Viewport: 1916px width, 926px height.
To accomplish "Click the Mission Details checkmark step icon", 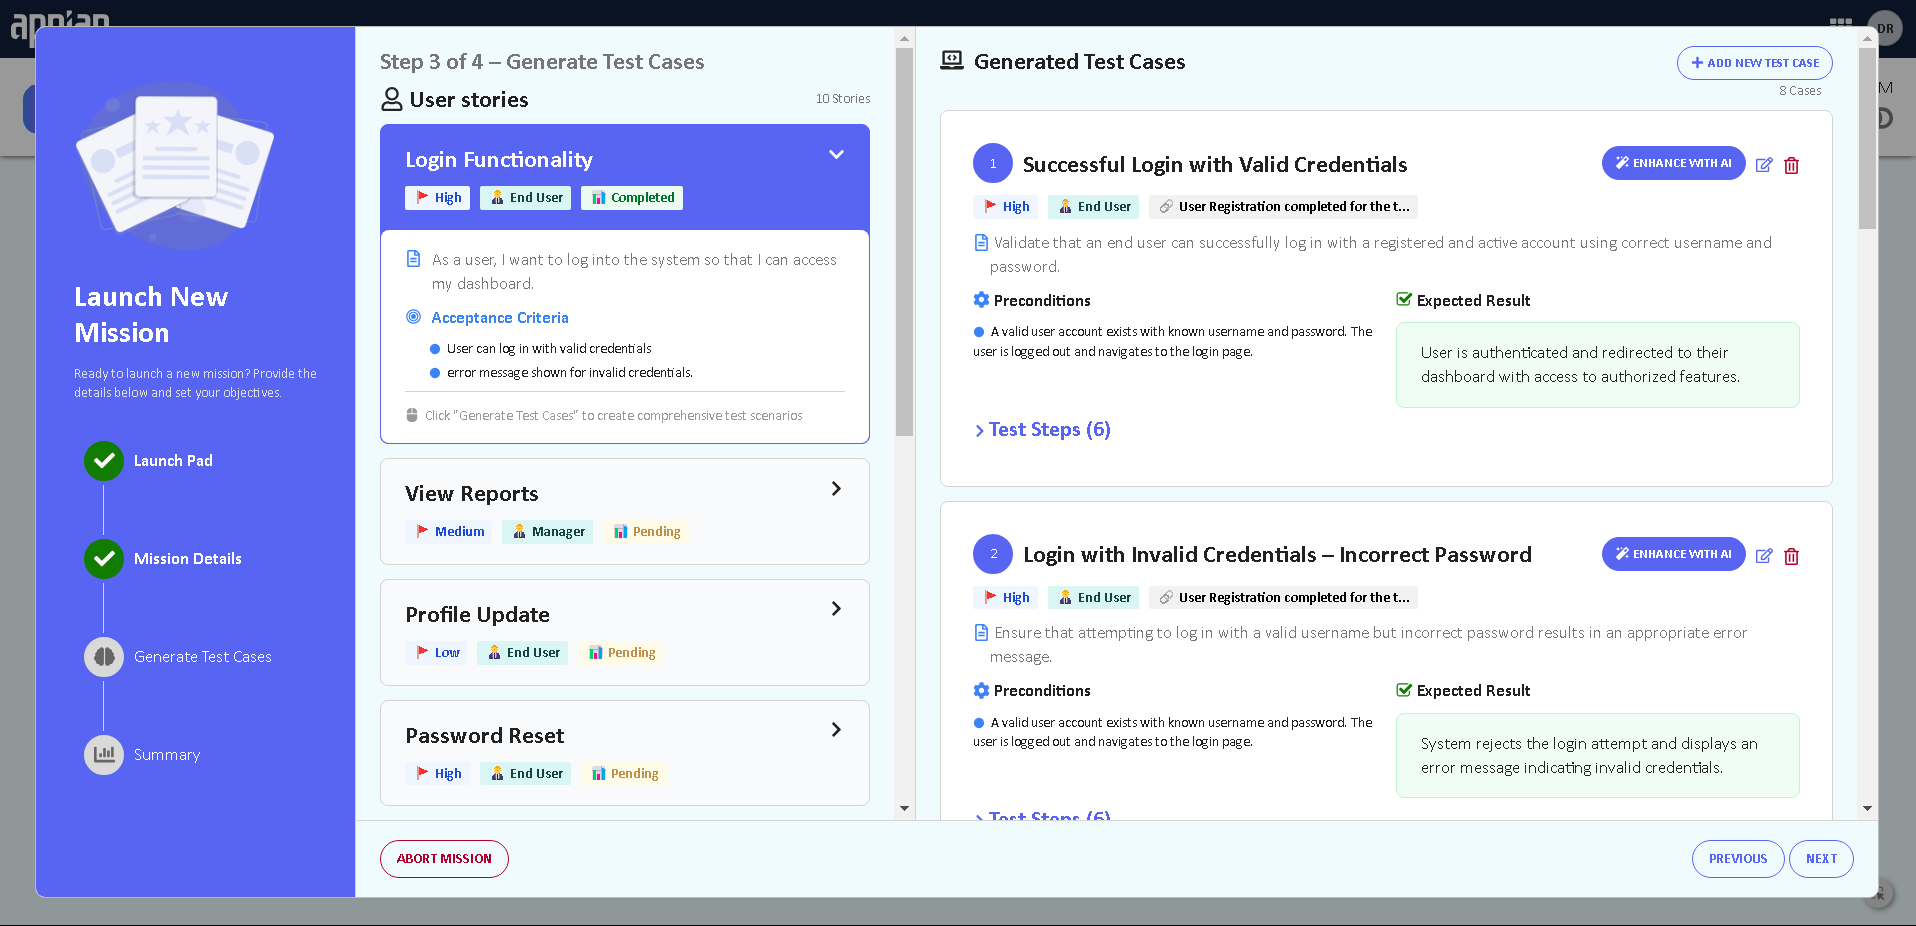I will (x=104, y=559).
